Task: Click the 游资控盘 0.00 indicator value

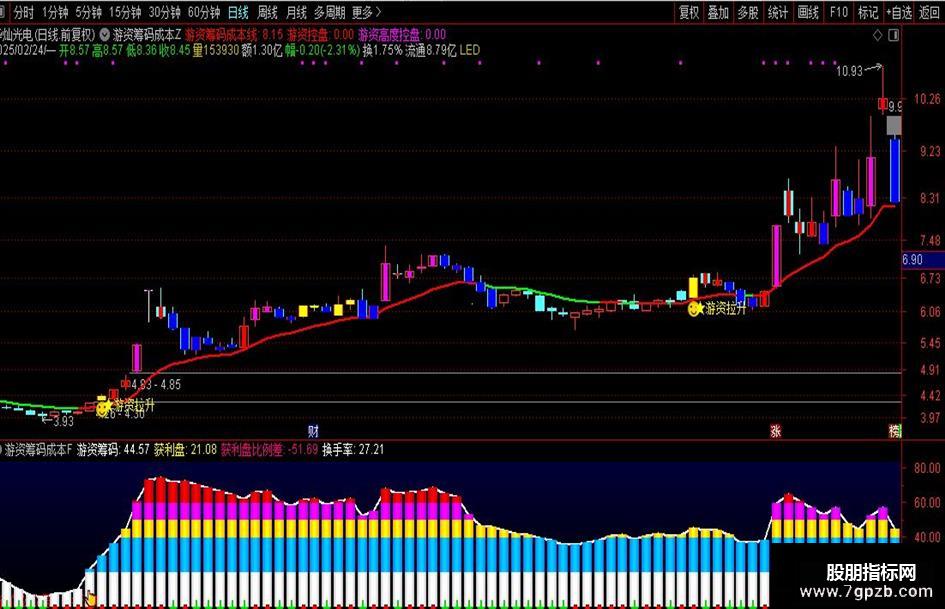Action: (321, 34)
